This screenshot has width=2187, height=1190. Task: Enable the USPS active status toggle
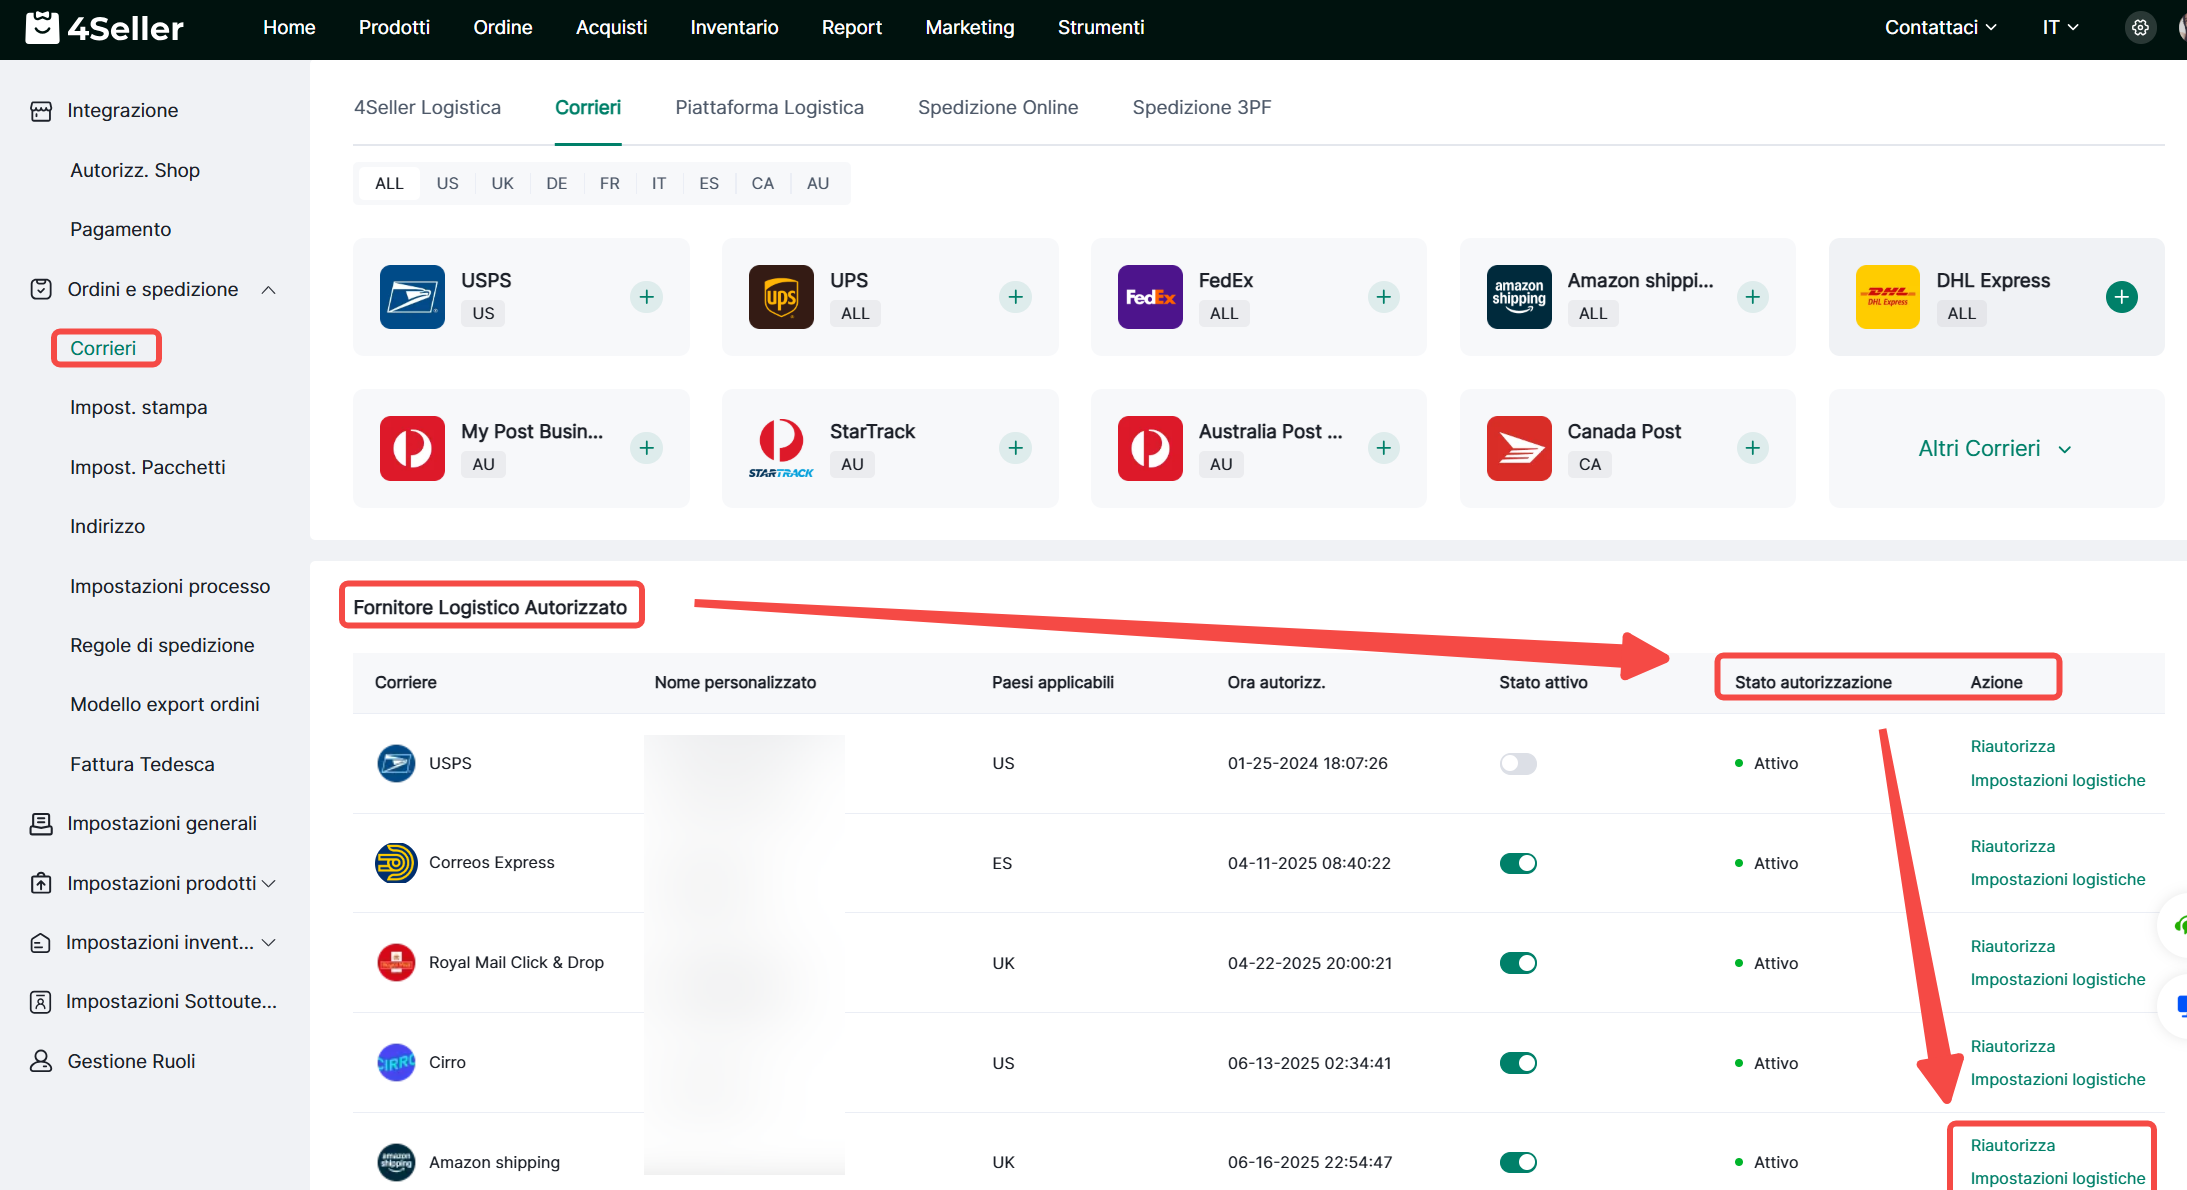[1518, 764]
